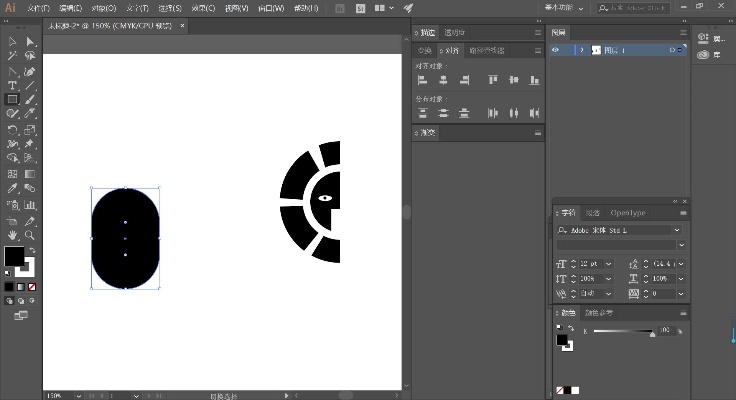Select the Type tool
The width and height of the screenshot is (736, 400).
12,85
